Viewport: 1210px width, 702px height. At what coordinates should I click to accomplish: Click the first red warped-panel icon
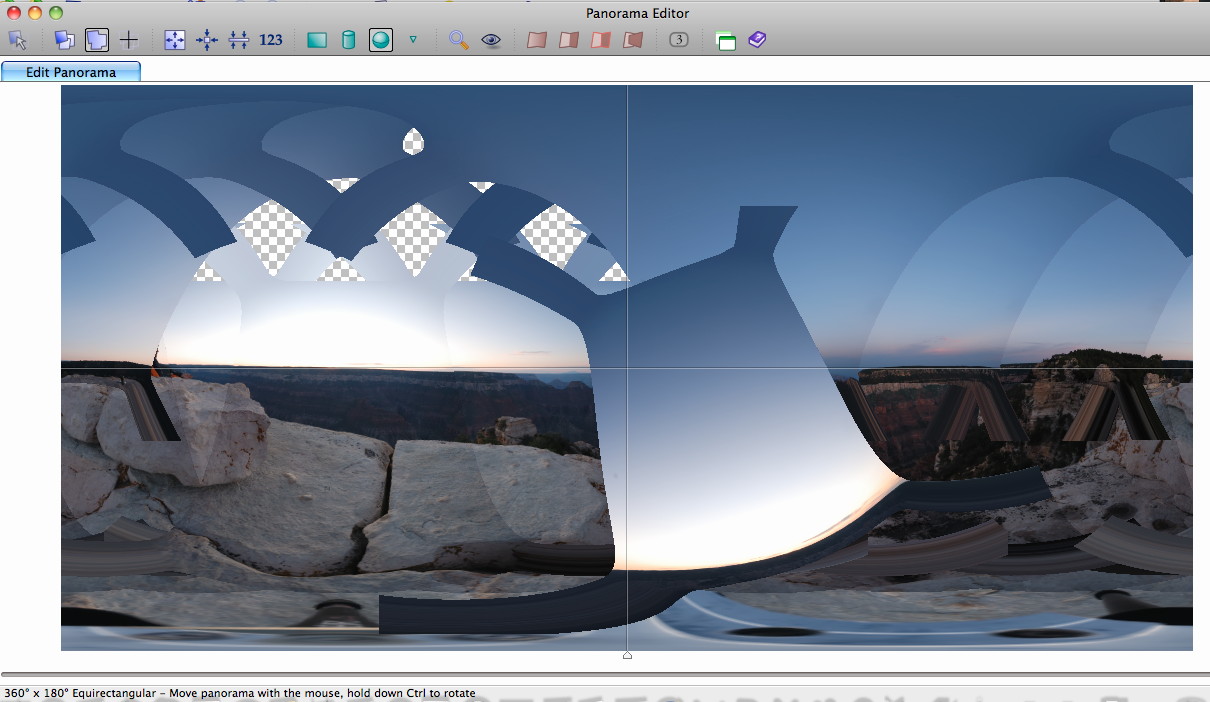(x=537, y=40)
